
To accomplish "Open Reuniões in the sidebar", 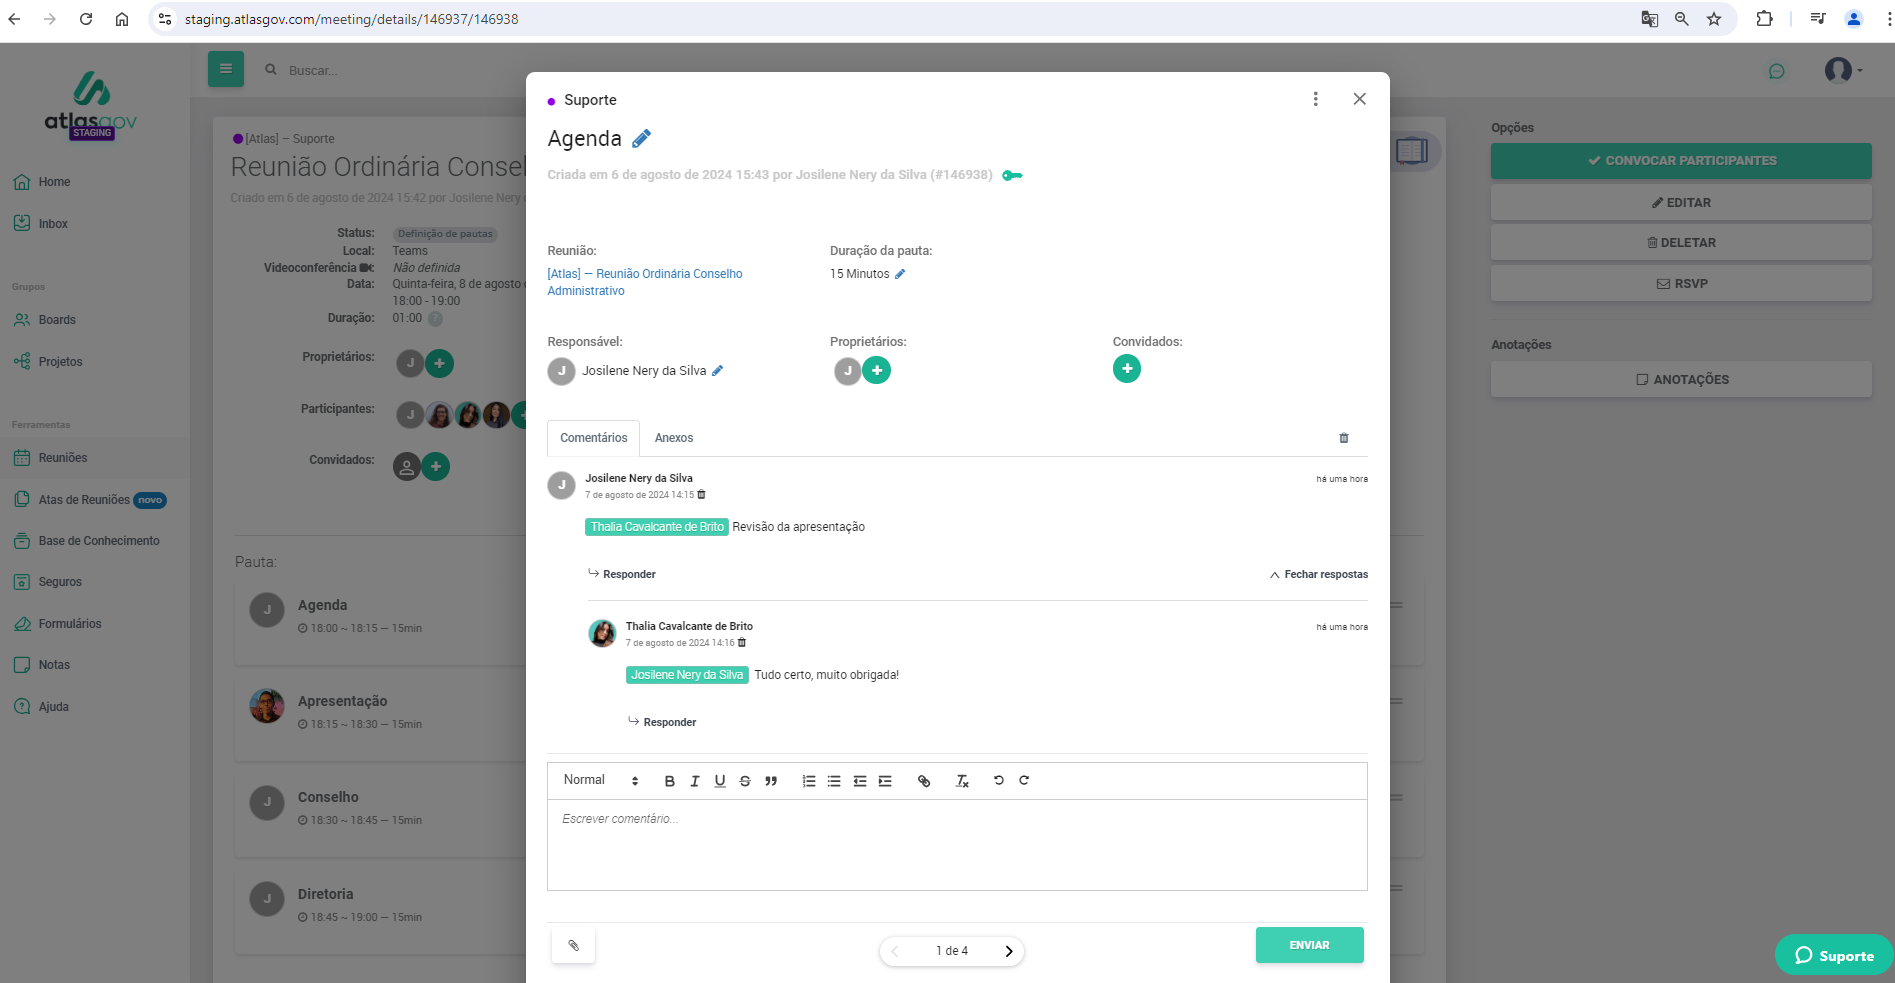I will click(63, 458).
